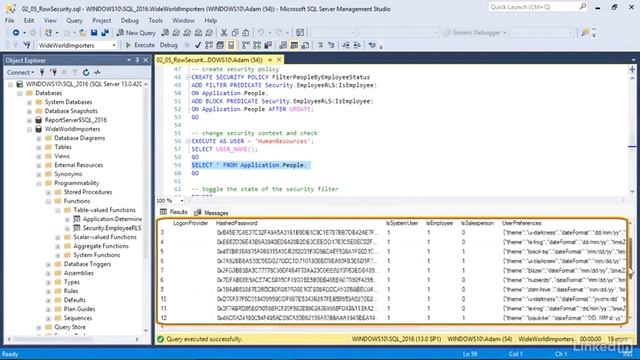
Task: Click the HashedPassword column header
Action: coord(236,223)
